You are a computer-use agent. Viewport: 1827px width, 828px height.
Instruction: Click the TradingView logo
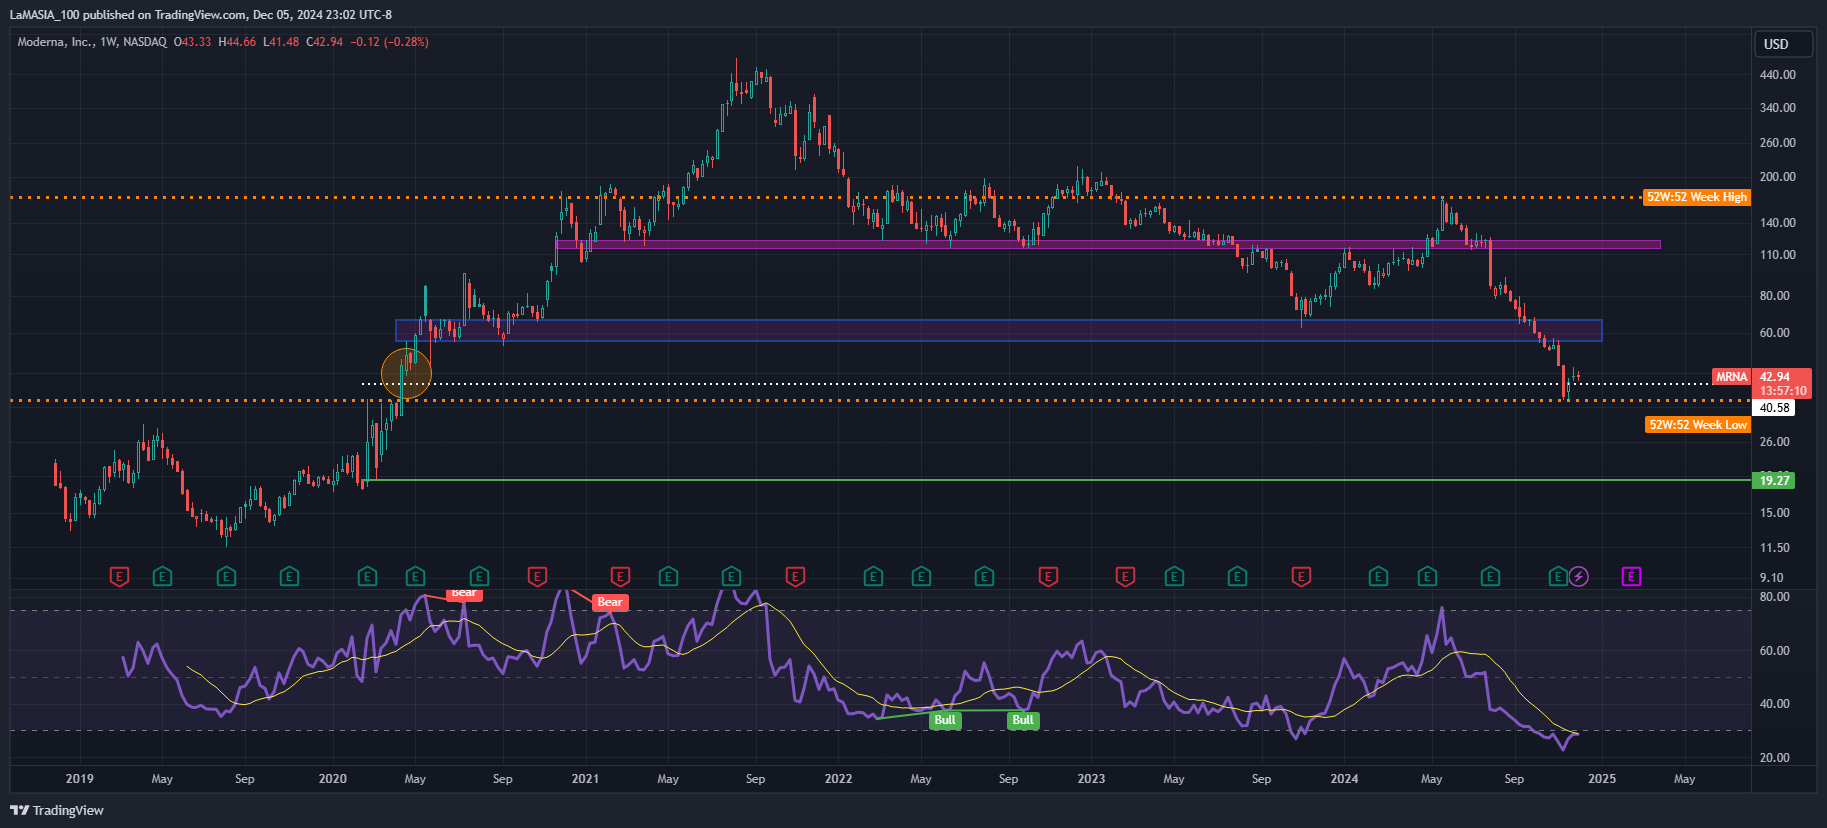tap(57, 810)
